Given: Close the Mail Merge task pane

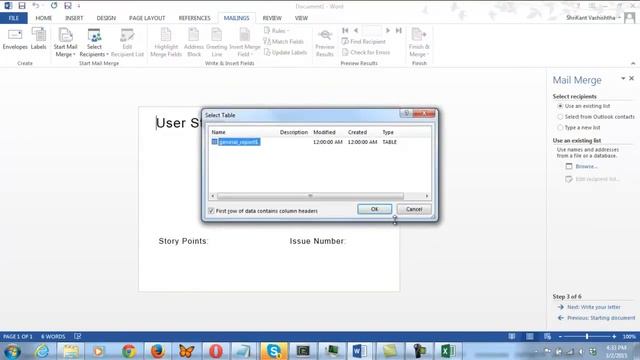Looking at the screenshot, I should (631, 78).
